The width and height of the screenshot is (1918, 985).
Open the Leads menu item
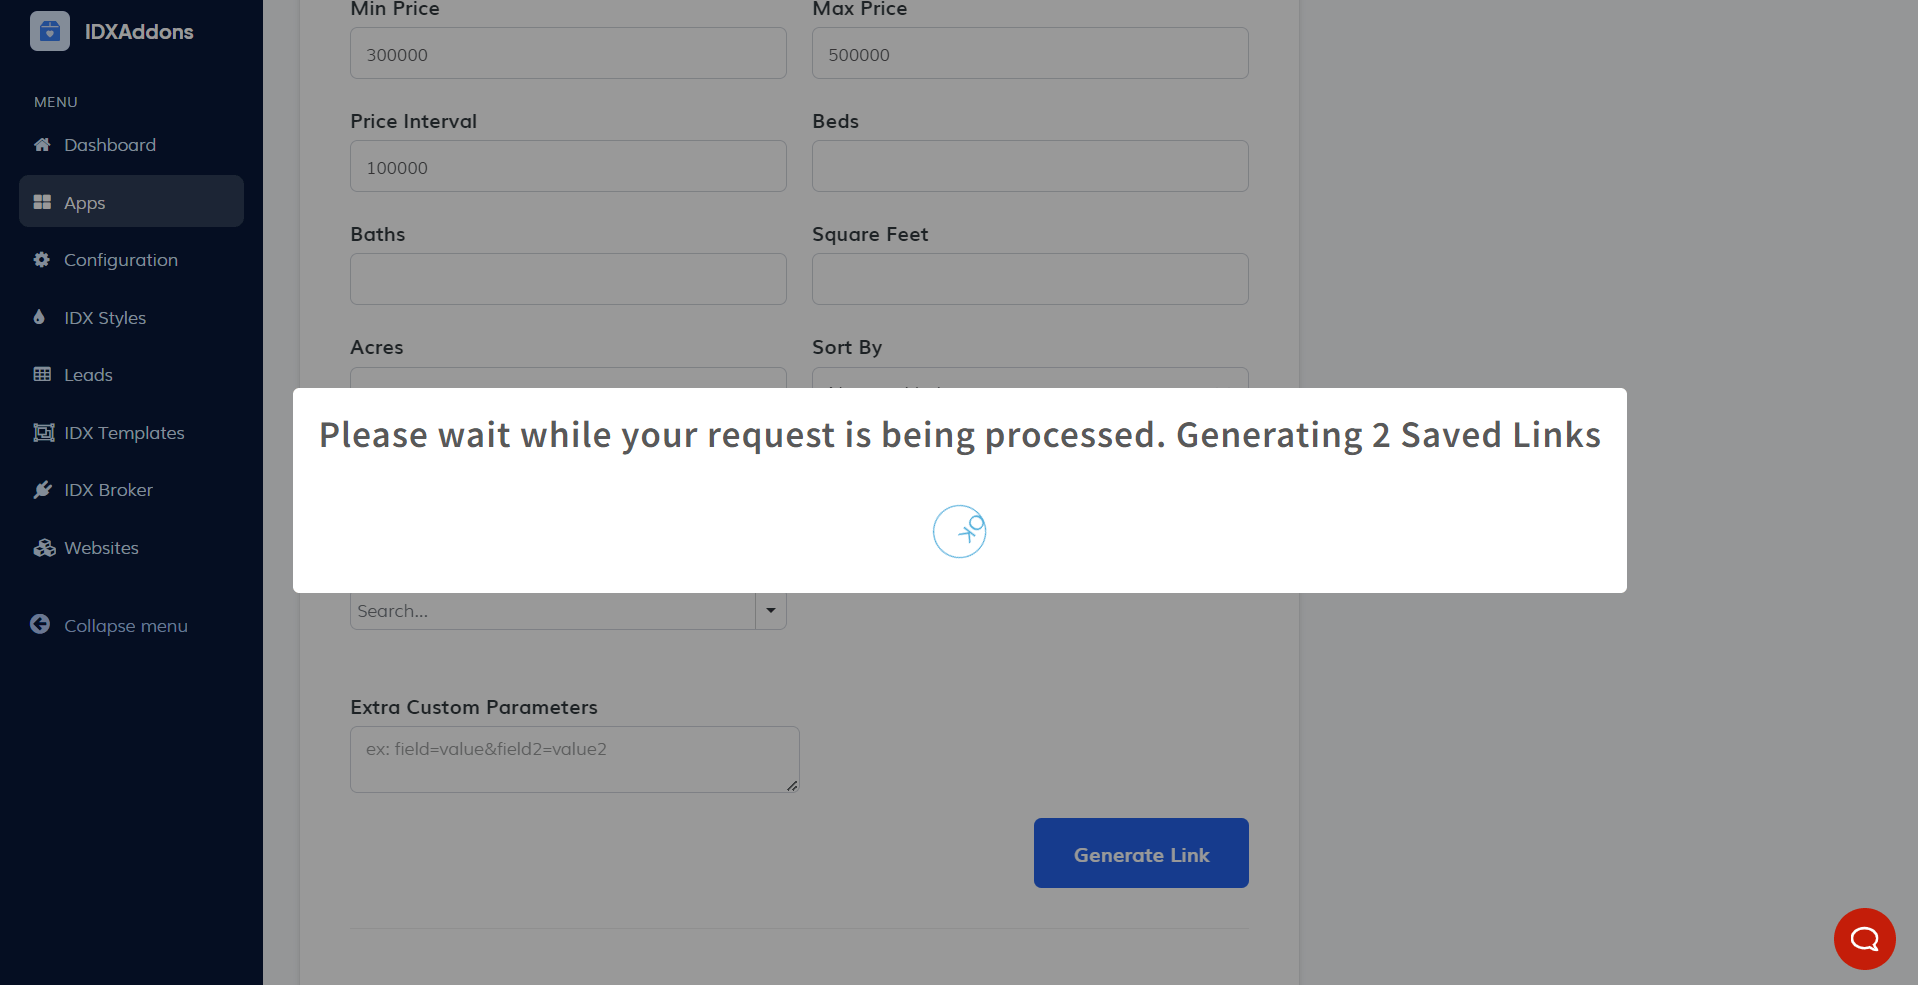click(x=88, y=375)
